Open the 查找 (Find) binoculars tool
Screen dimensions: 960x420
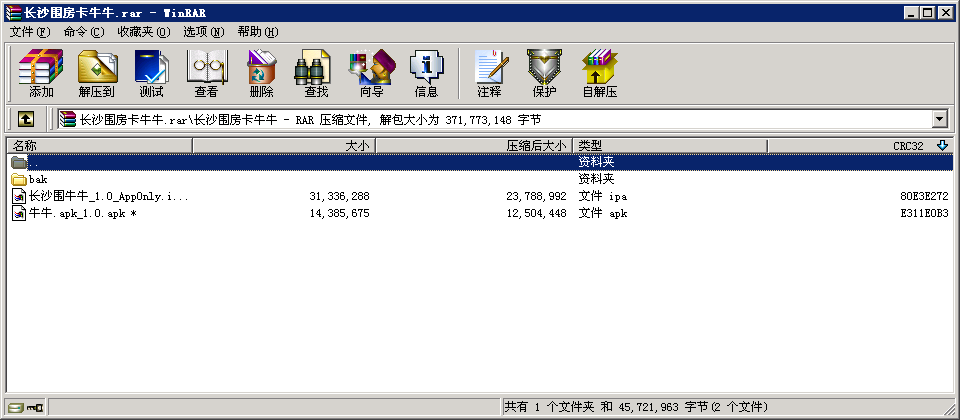coord(316,73)
